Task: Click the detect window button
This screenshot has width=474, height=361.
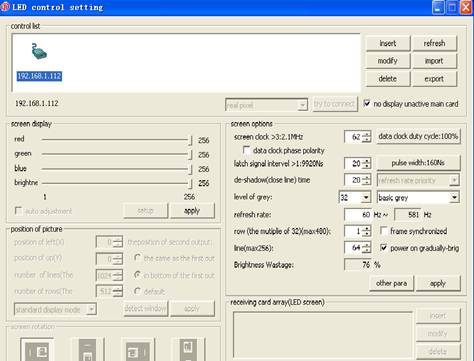Action: point(145,308)
